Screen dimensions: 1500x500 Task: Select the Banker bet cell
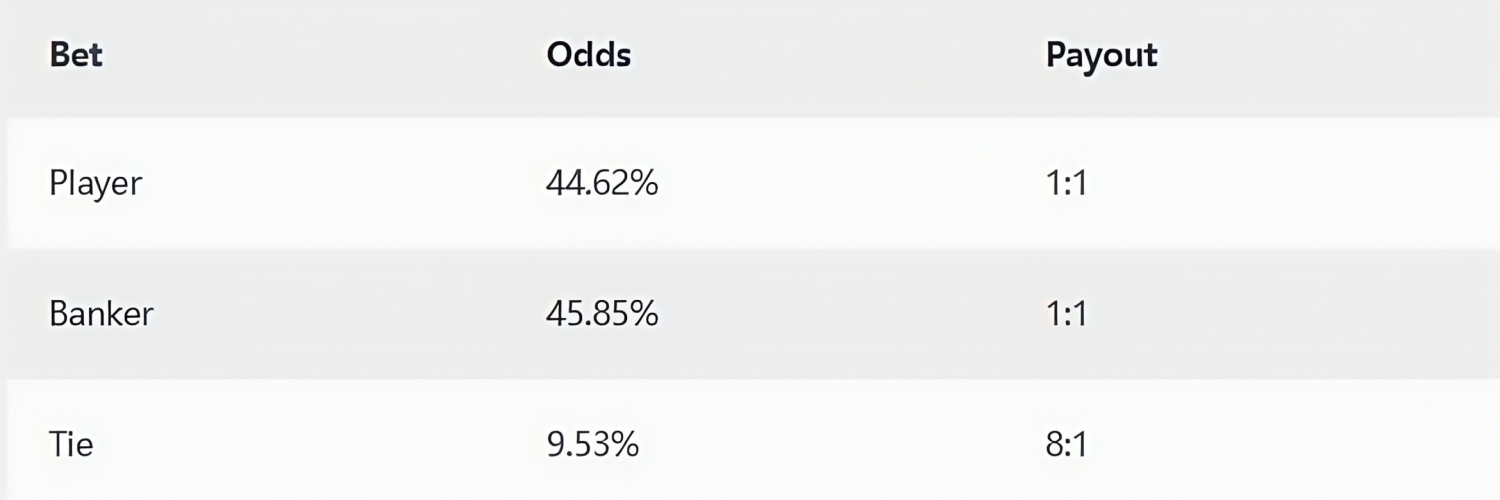pyautogui.click(x=101, y=314)
